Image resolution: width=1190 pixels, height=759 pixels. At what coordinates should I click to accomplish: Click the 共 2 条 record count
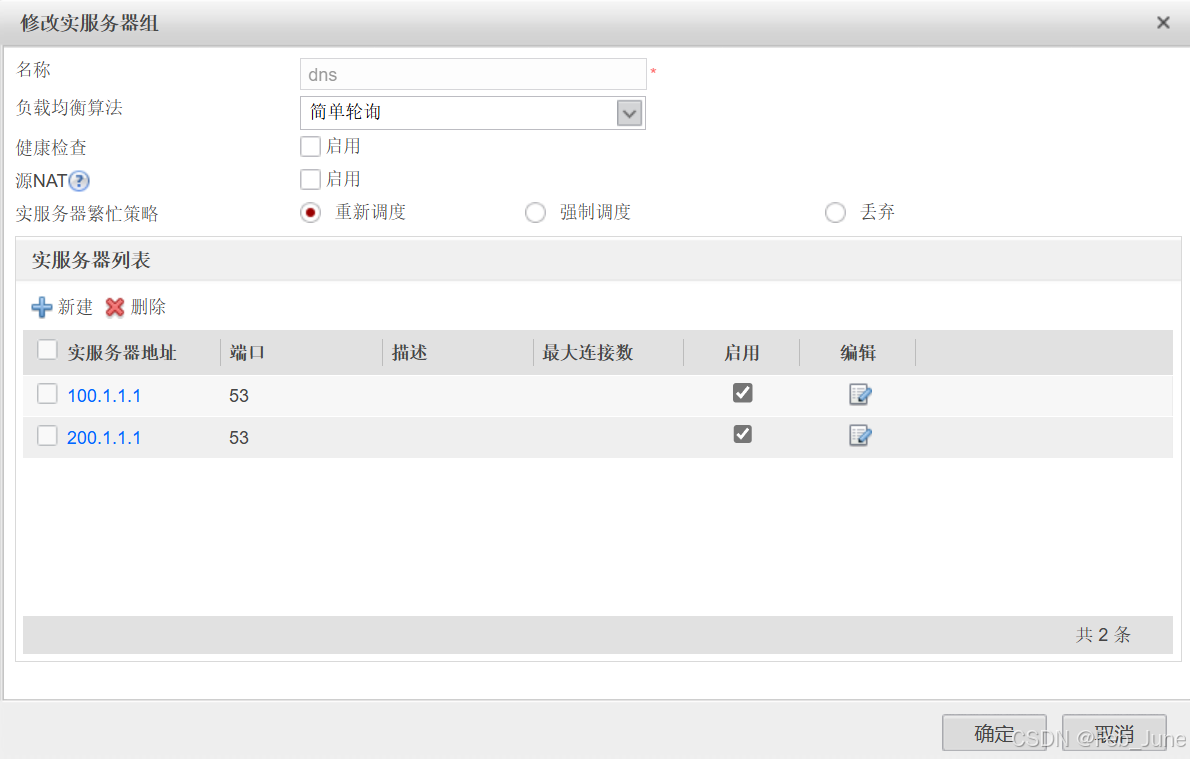[1103, 635]
